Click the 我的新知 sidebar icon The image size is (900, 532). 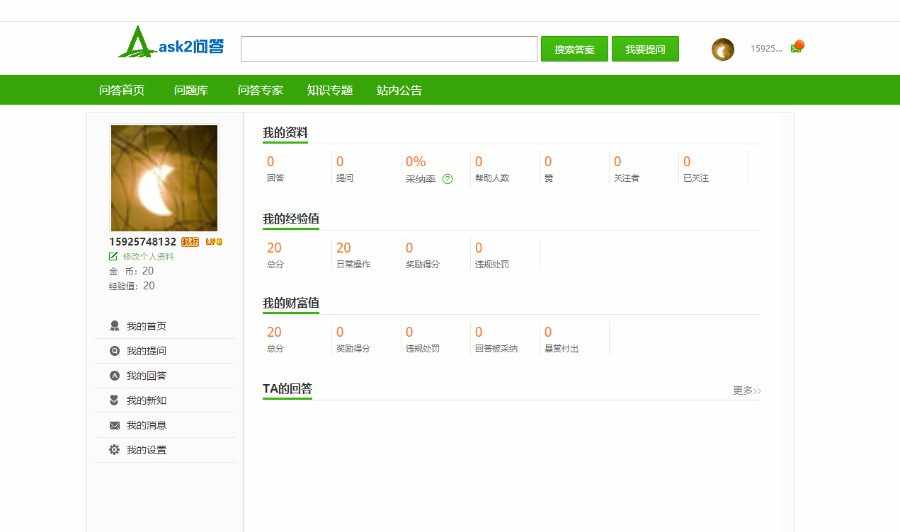pos(114,400)
